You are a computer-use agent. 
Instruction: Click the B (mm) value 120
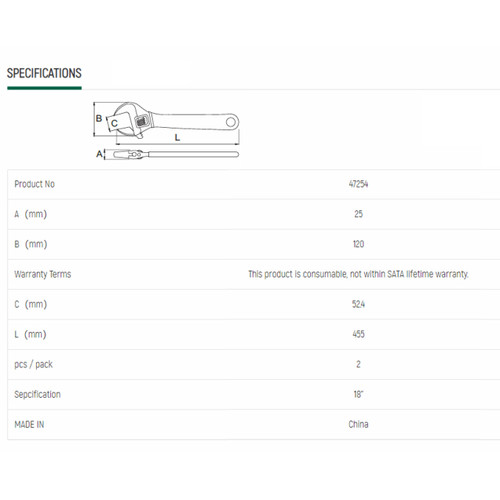pyautogui.click(x=358, y=244)
